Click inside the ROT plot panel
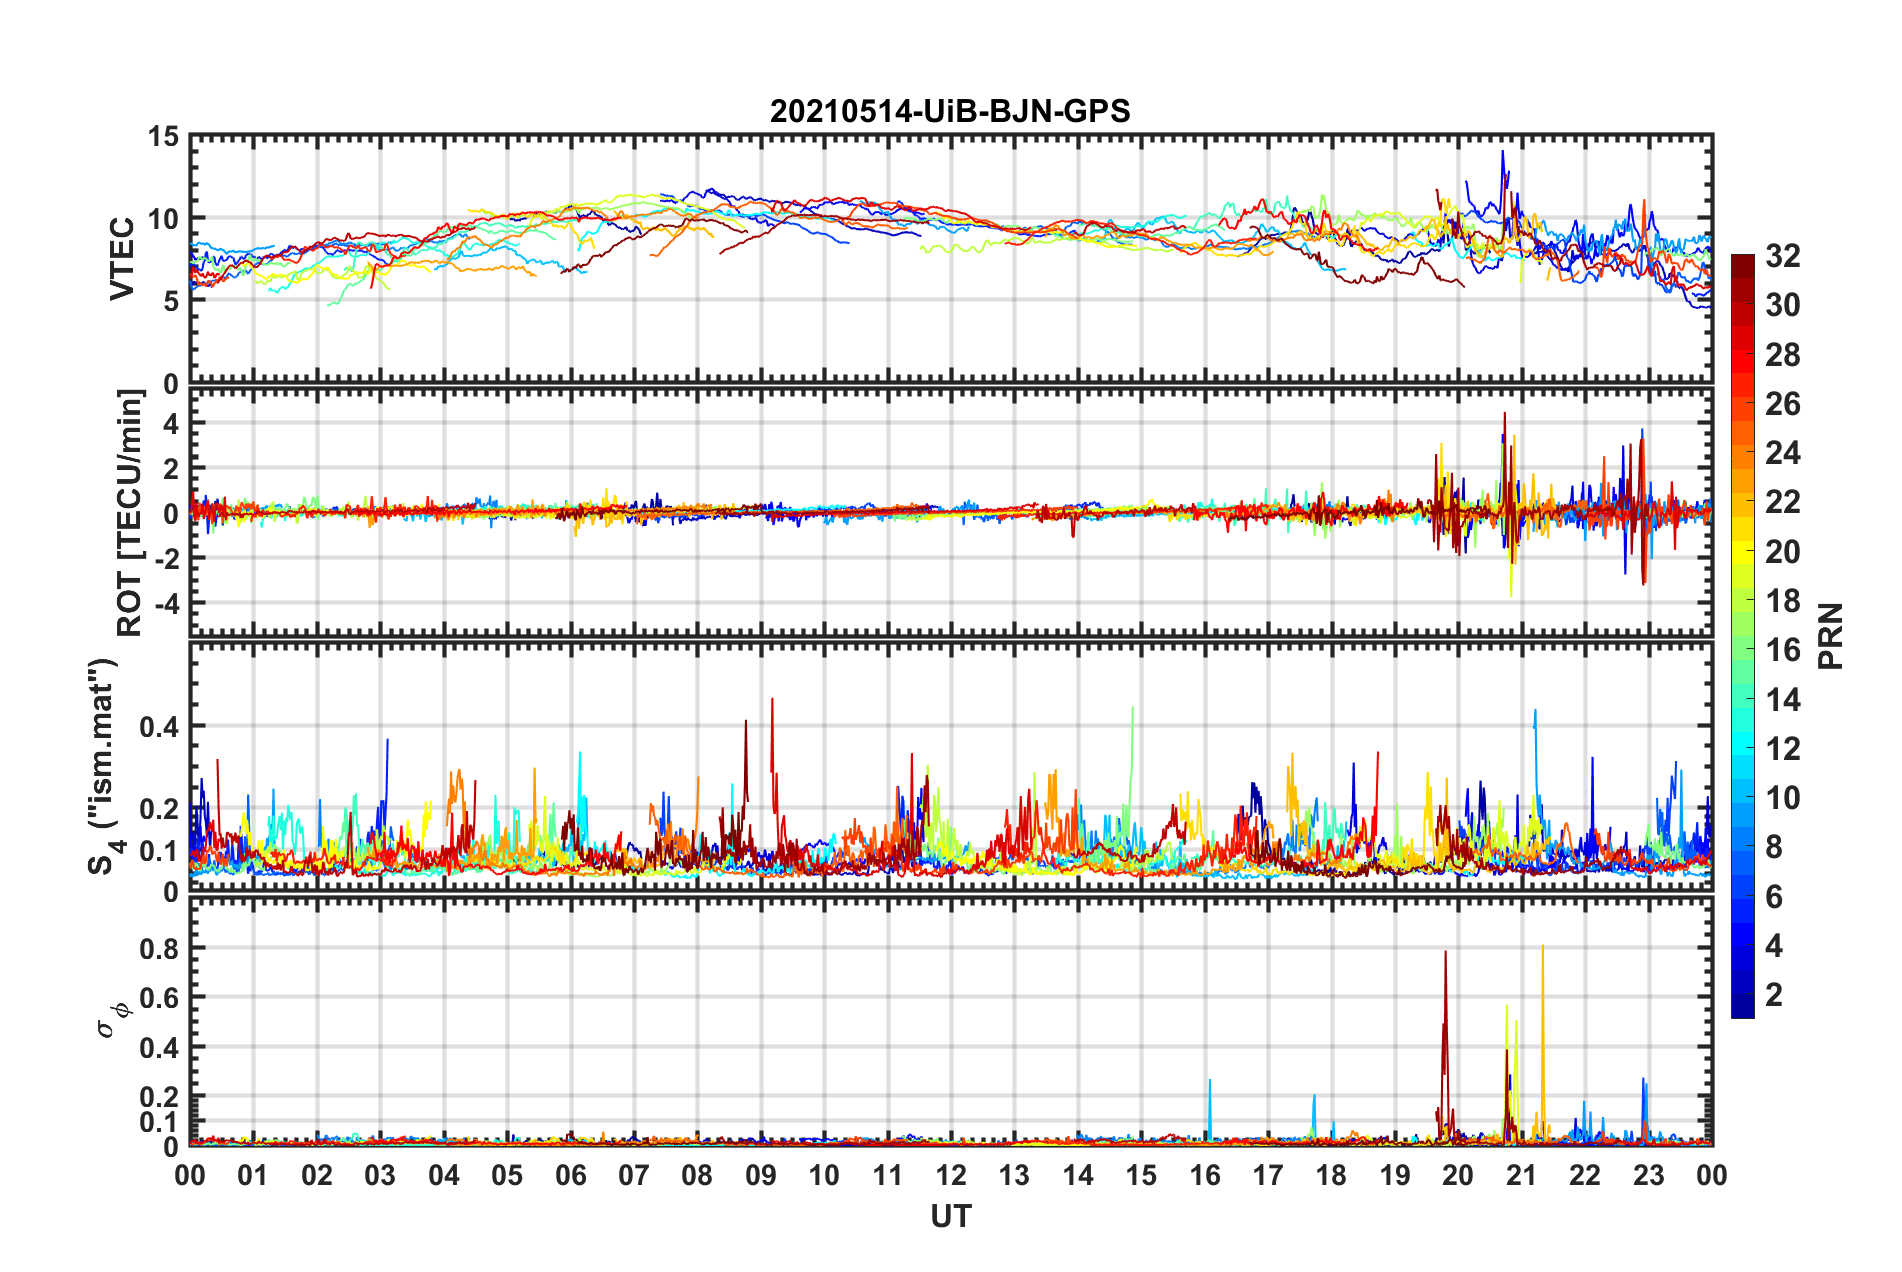Viewport: 1902px width, 1272px height. pyautogui.click(x=951, y=513)
